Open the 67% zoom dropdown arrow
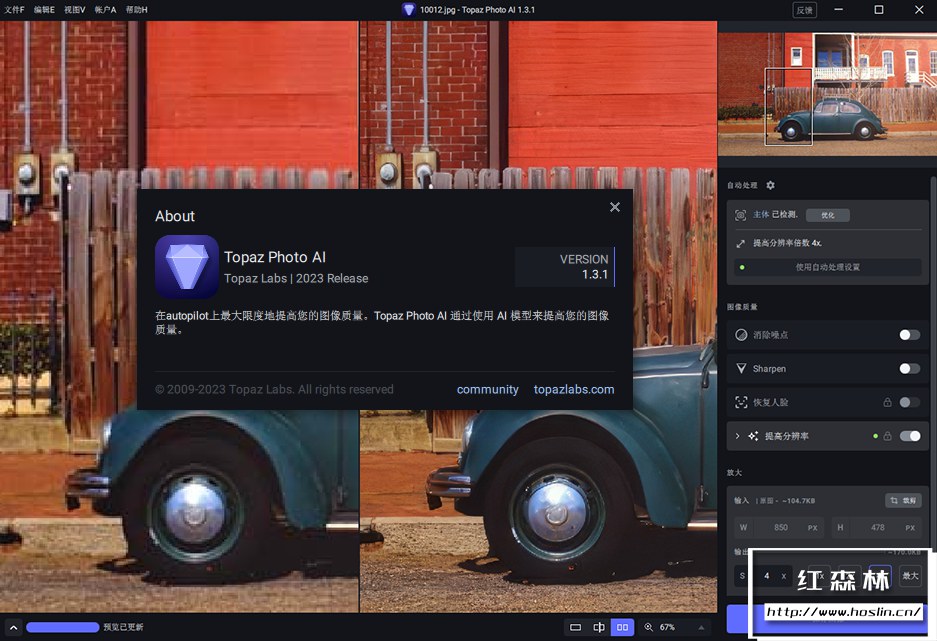Image resolution: width=937 pixels, height=641 pixels. 701,627
